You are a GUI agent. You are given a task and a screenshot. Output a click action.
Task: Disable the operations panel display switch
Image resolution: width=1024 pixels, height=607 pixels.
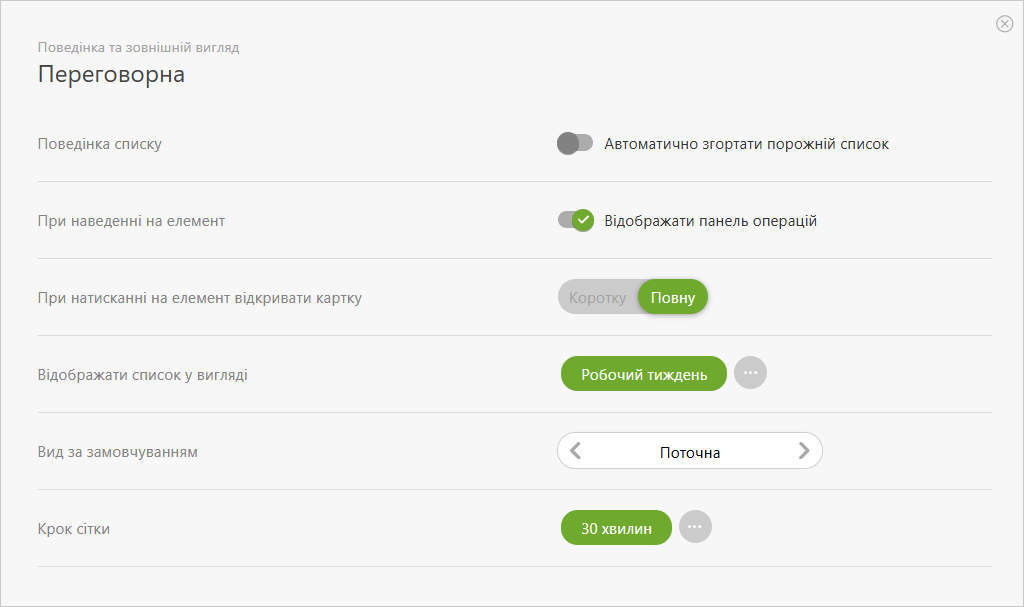[575, 221]
